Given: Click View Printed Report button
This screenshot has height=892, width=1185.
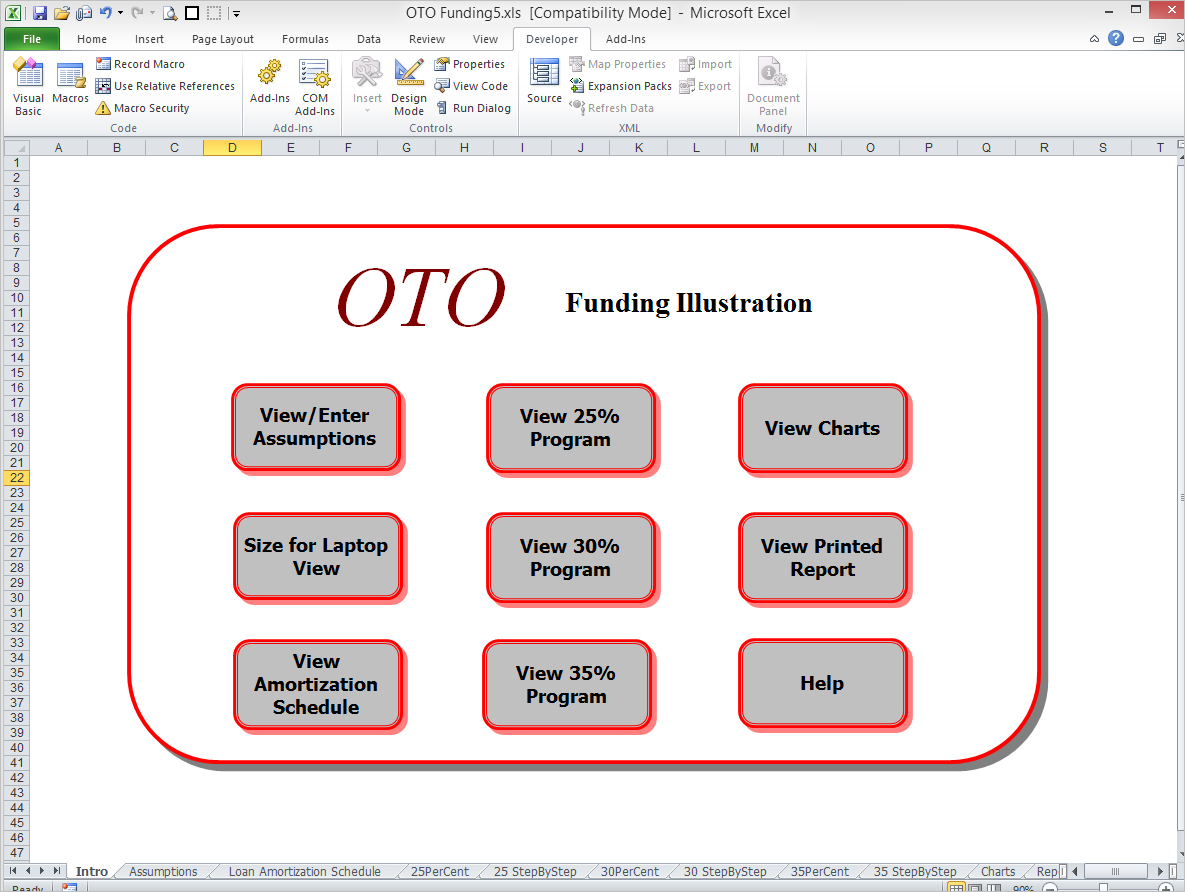Looking at the screenshot, I should [822, 557].
